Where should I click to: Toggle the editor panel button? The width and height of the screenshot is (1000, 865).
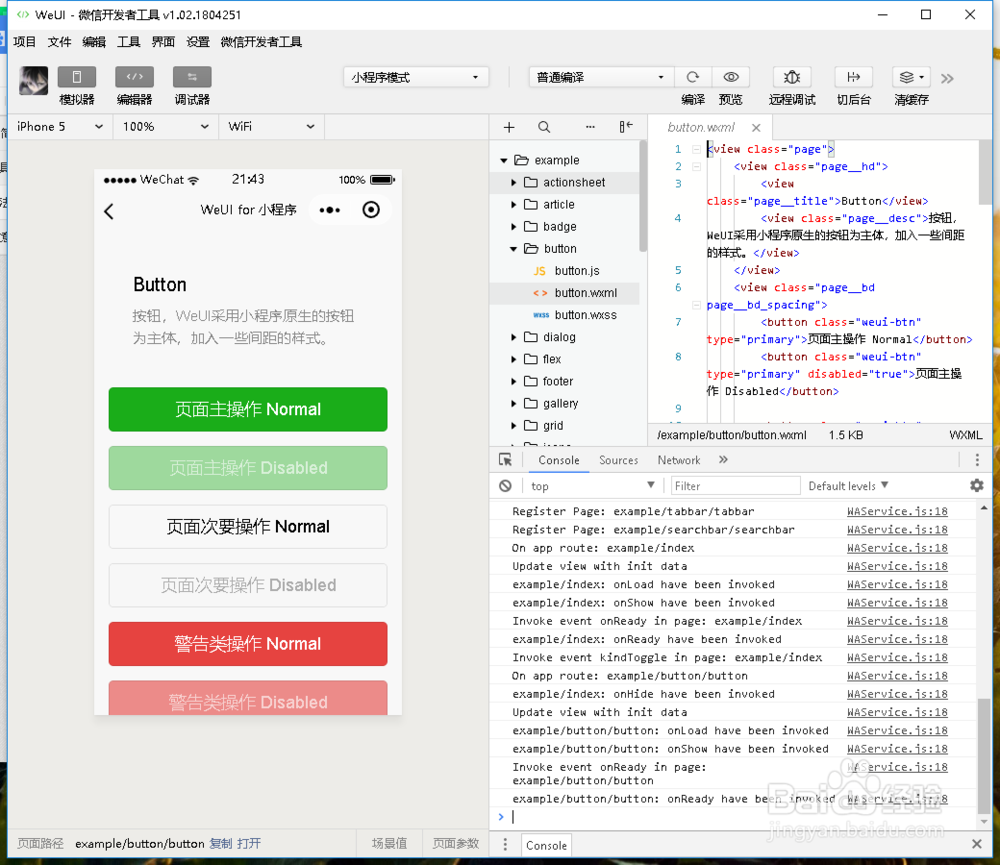[134, 77]
